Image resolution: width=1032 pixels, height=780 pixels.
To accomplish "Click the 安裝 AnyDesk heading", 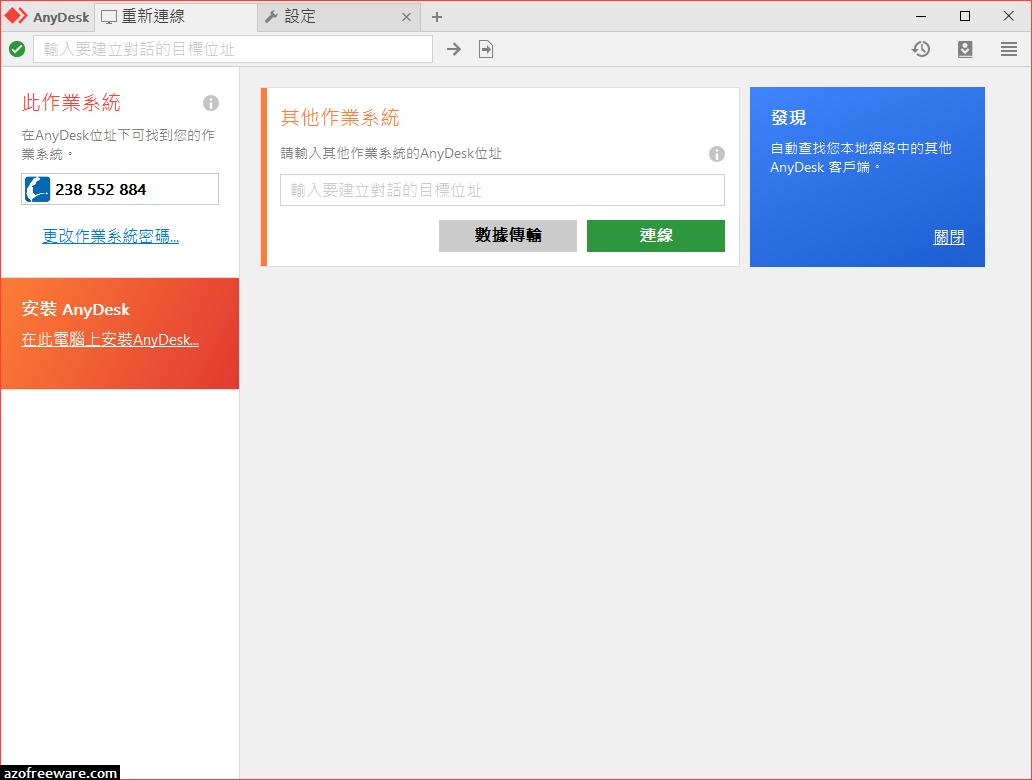I will click(76, 309).
